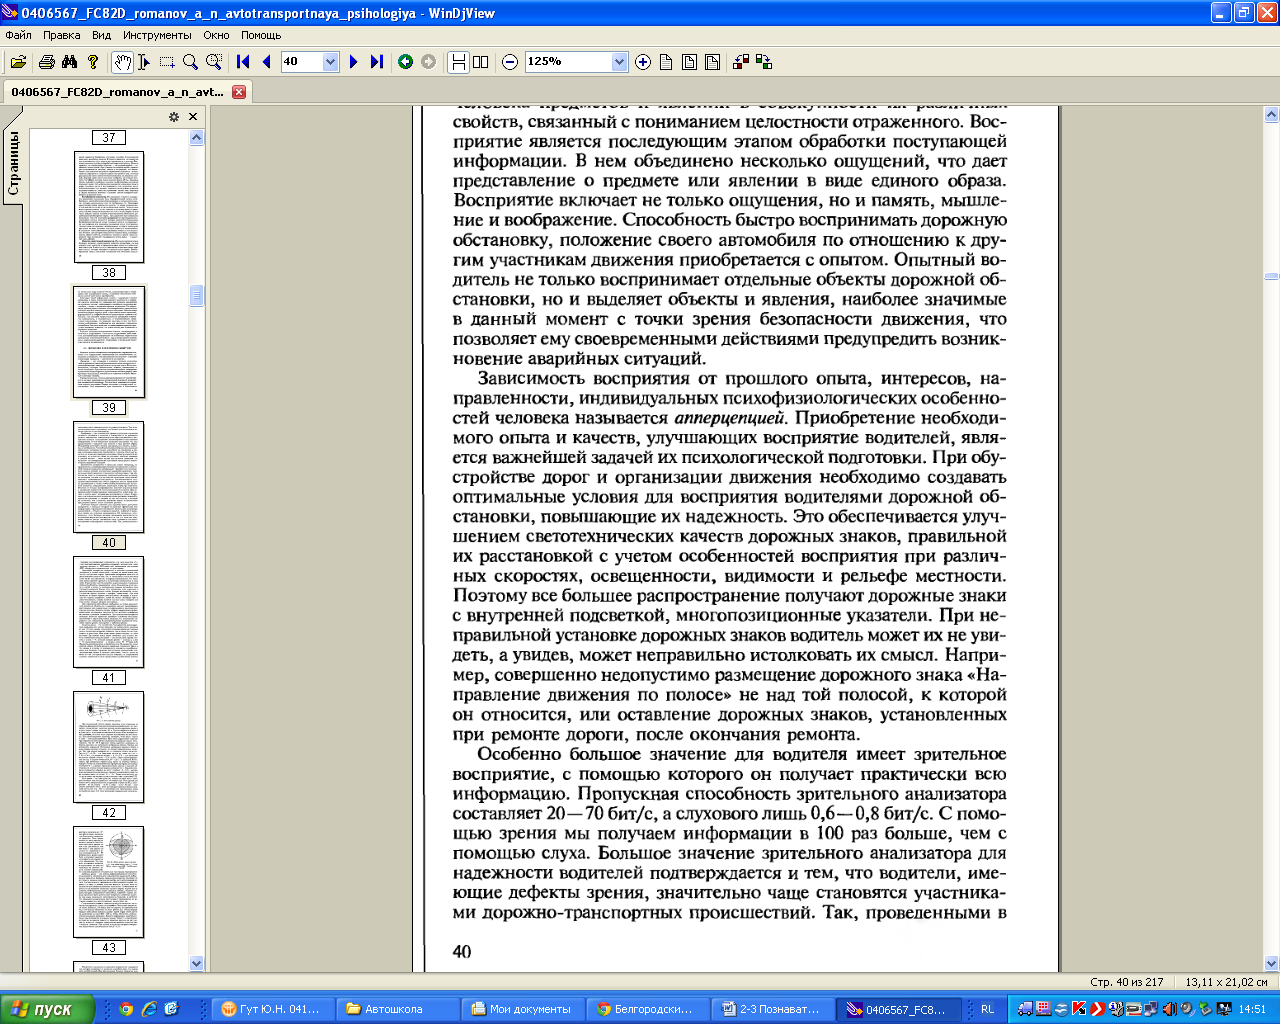This screenshot has height=1024, width=1280.
Task: Toggle continuous page layout icon
Action: (458, 62)
